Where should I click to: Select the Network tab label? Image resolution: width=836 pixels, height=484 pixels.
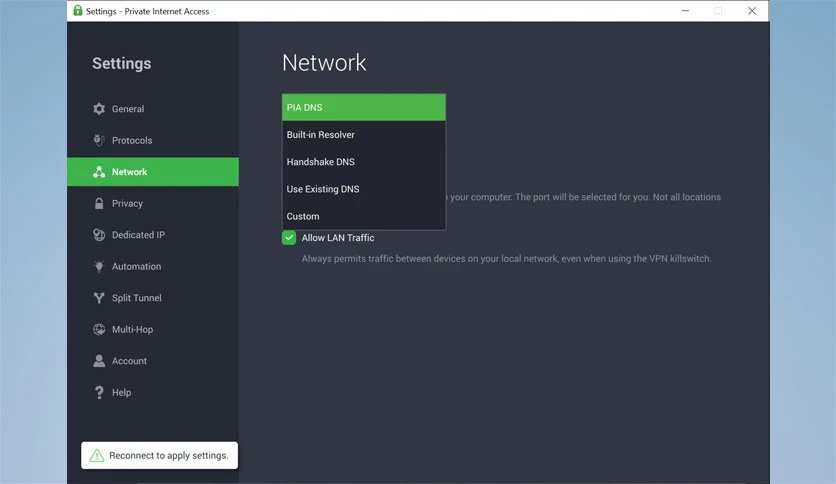130,172
